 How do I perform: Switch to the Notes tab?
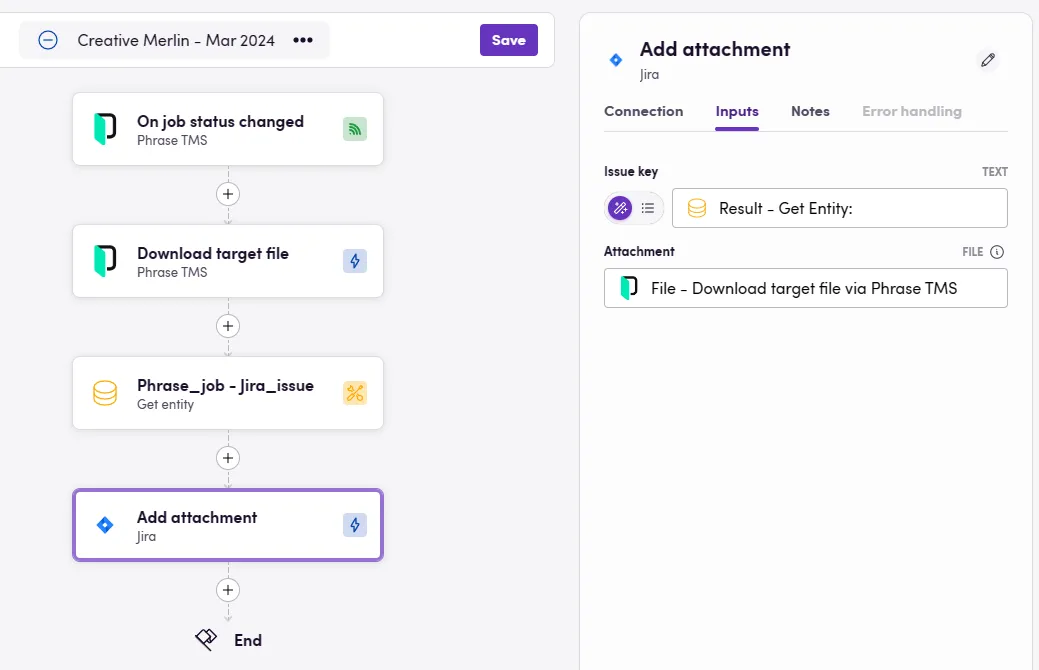(810, 111)
